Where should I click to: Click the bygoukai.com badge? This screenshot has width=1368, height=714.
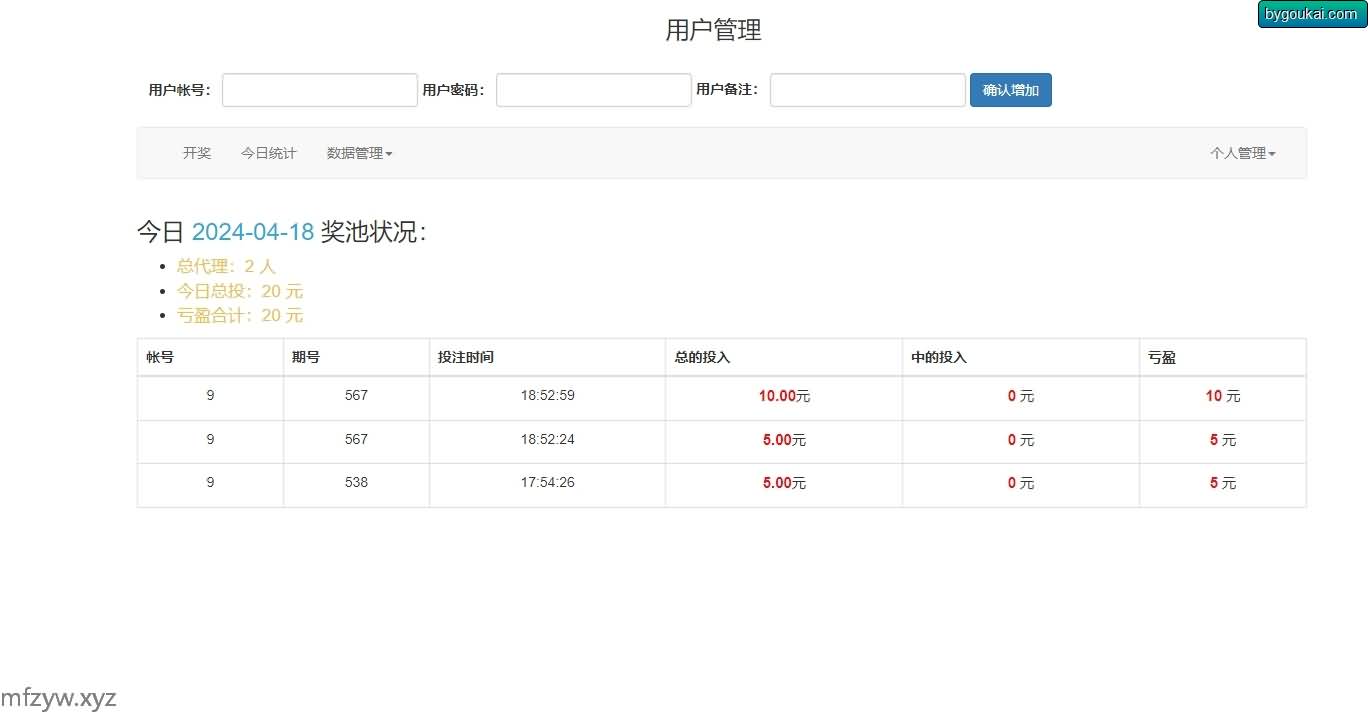1311,14
